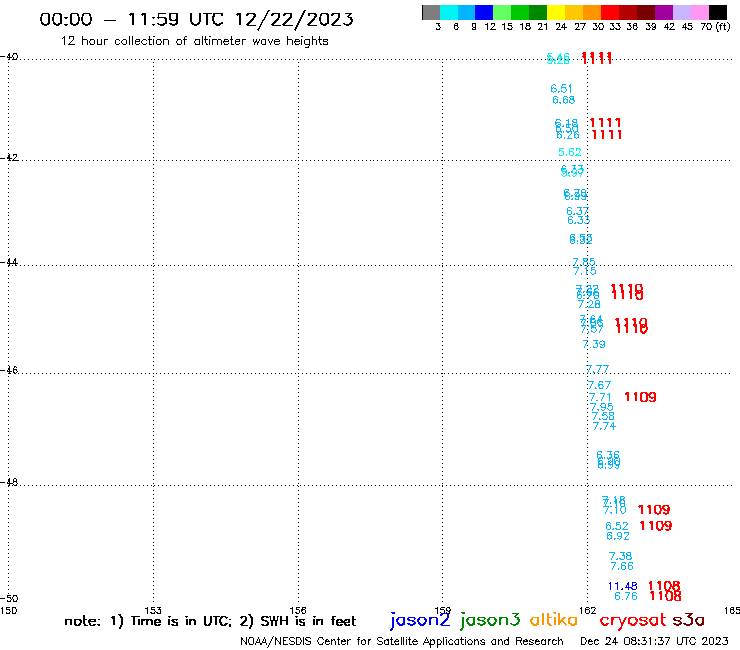
Task: Click the gray swatch in the wave height color scale
Action: [431, 12]
